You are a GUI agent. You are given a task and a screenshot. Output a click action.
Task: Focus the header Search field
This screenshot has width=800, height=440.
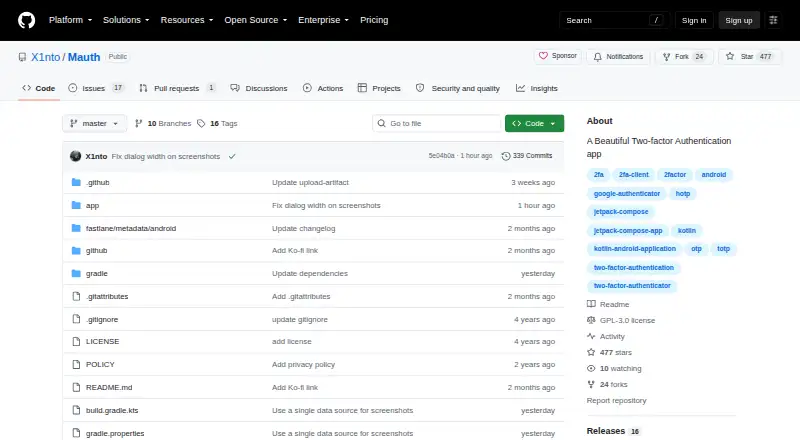614,20
